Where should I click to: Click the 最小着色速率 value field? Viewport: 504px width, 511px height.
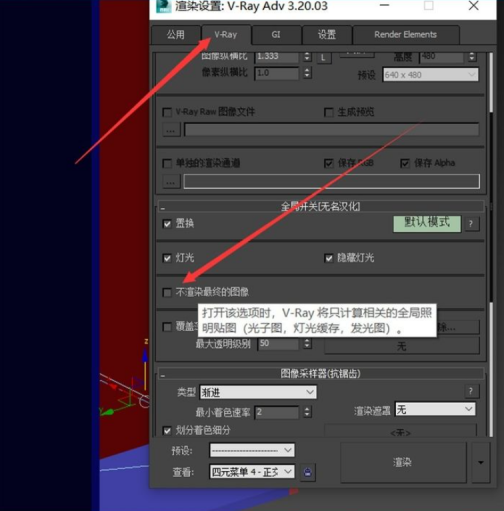[x=277, y=412]
